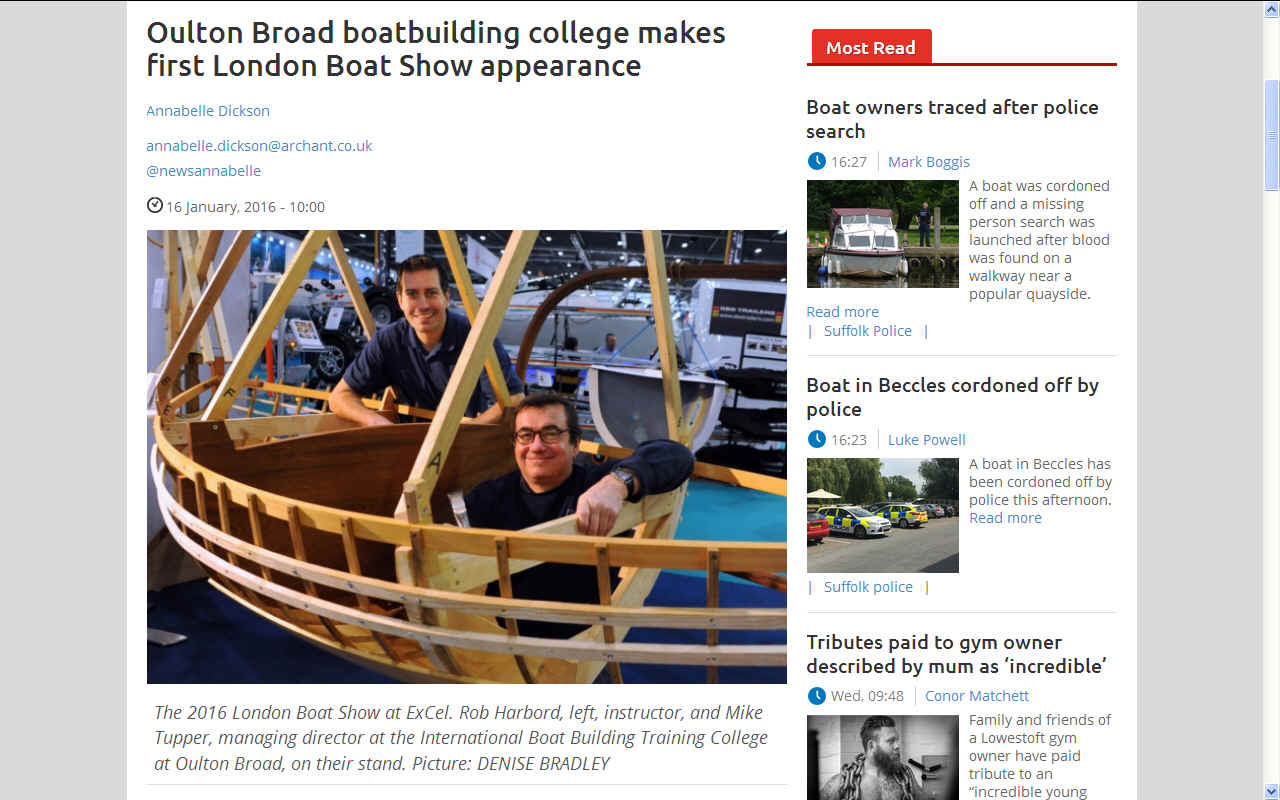Select the Most Read tab

pyautogui.click(x=870, y=47)
